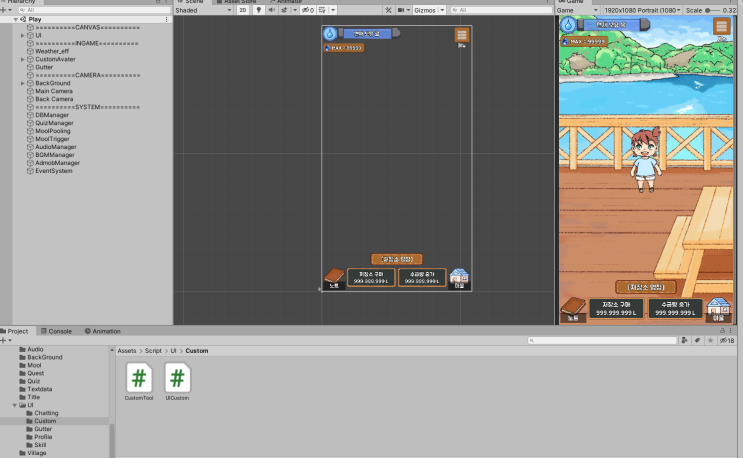Screen dimensions: 743x458
Task: Toggle scene lighting lightbulb icon
Action: (259, 10)
